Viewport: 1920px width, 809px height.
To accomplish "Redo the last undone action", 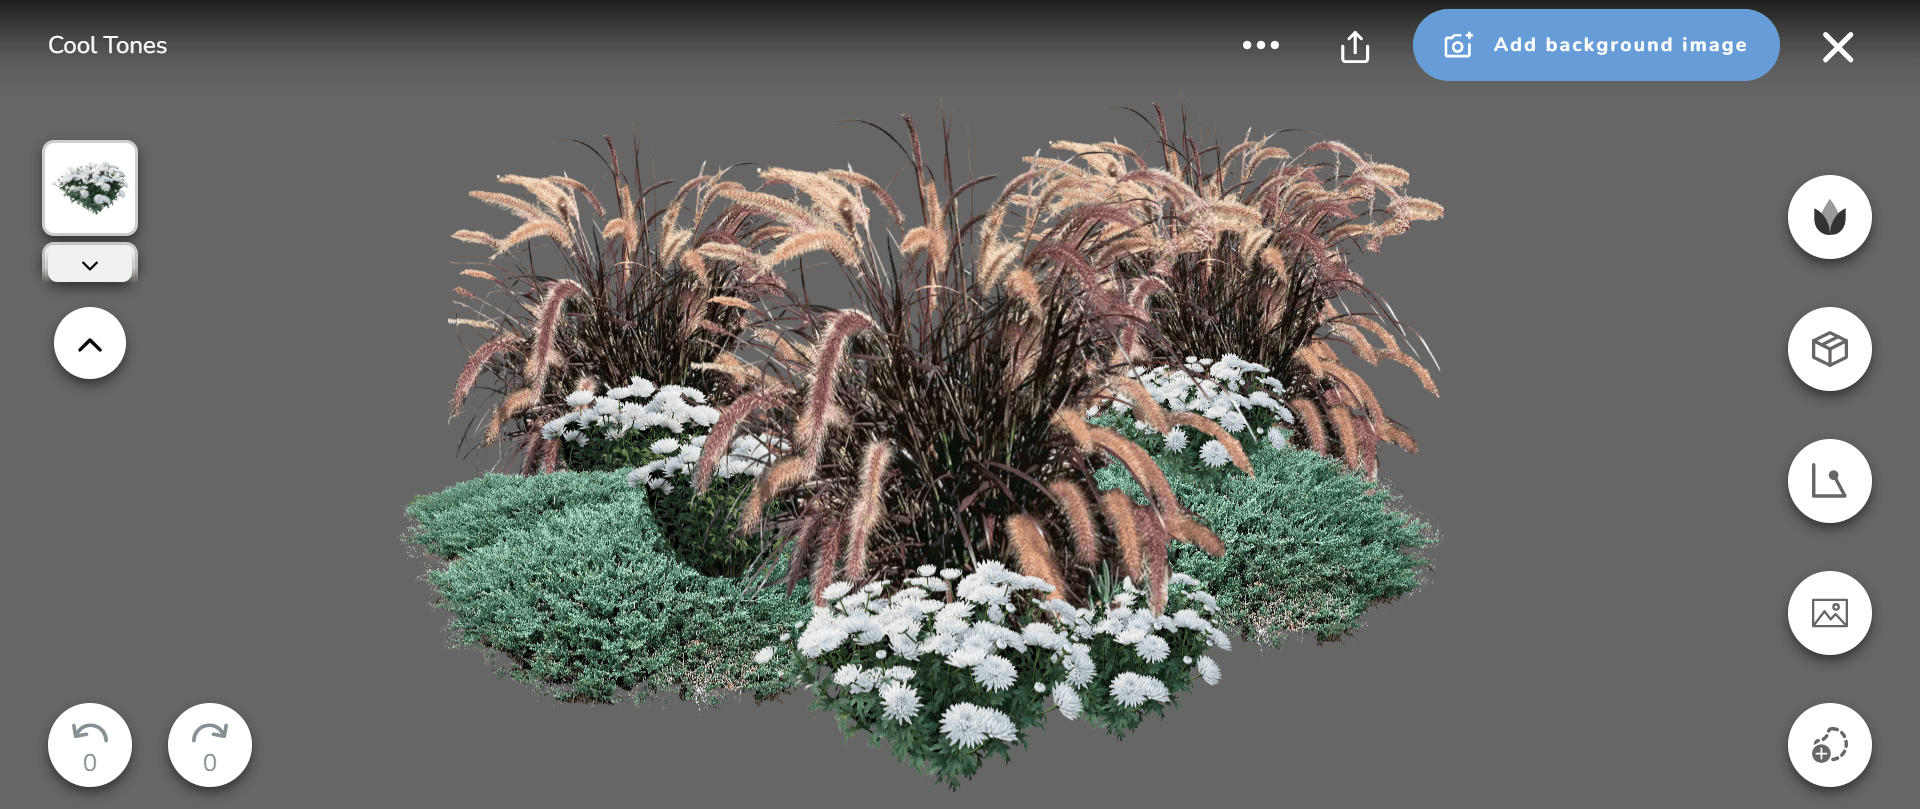I will (x=210, y=745).
